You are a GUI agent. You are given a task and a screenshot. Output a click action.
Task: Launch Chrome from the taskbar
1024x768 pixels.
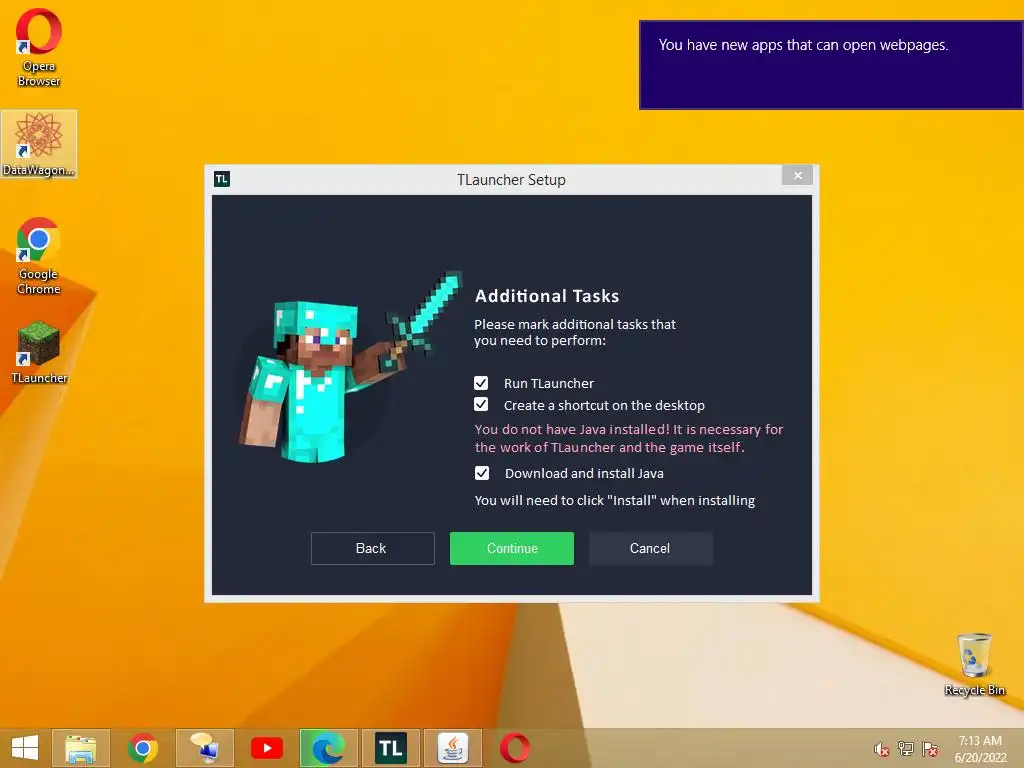[143, 748]
